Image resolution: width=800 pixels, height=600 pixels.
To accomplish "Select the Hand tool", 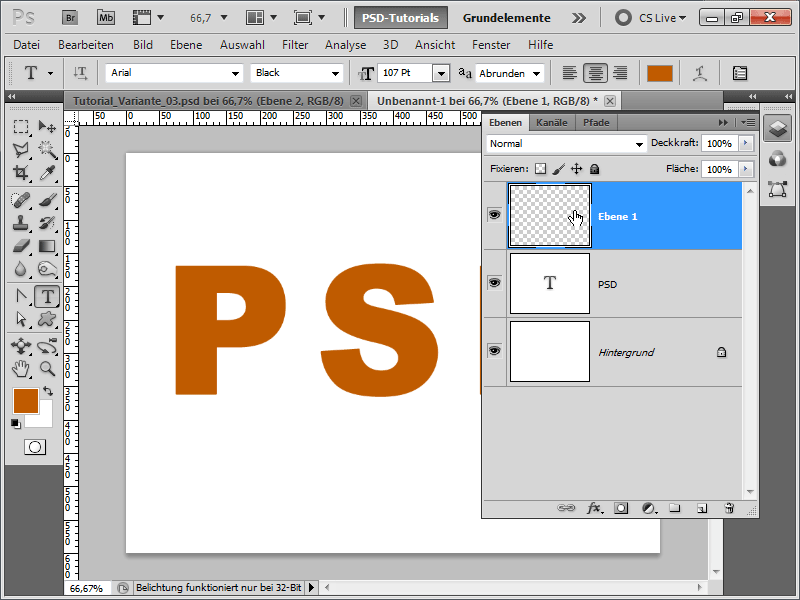I will pos(21,369).
